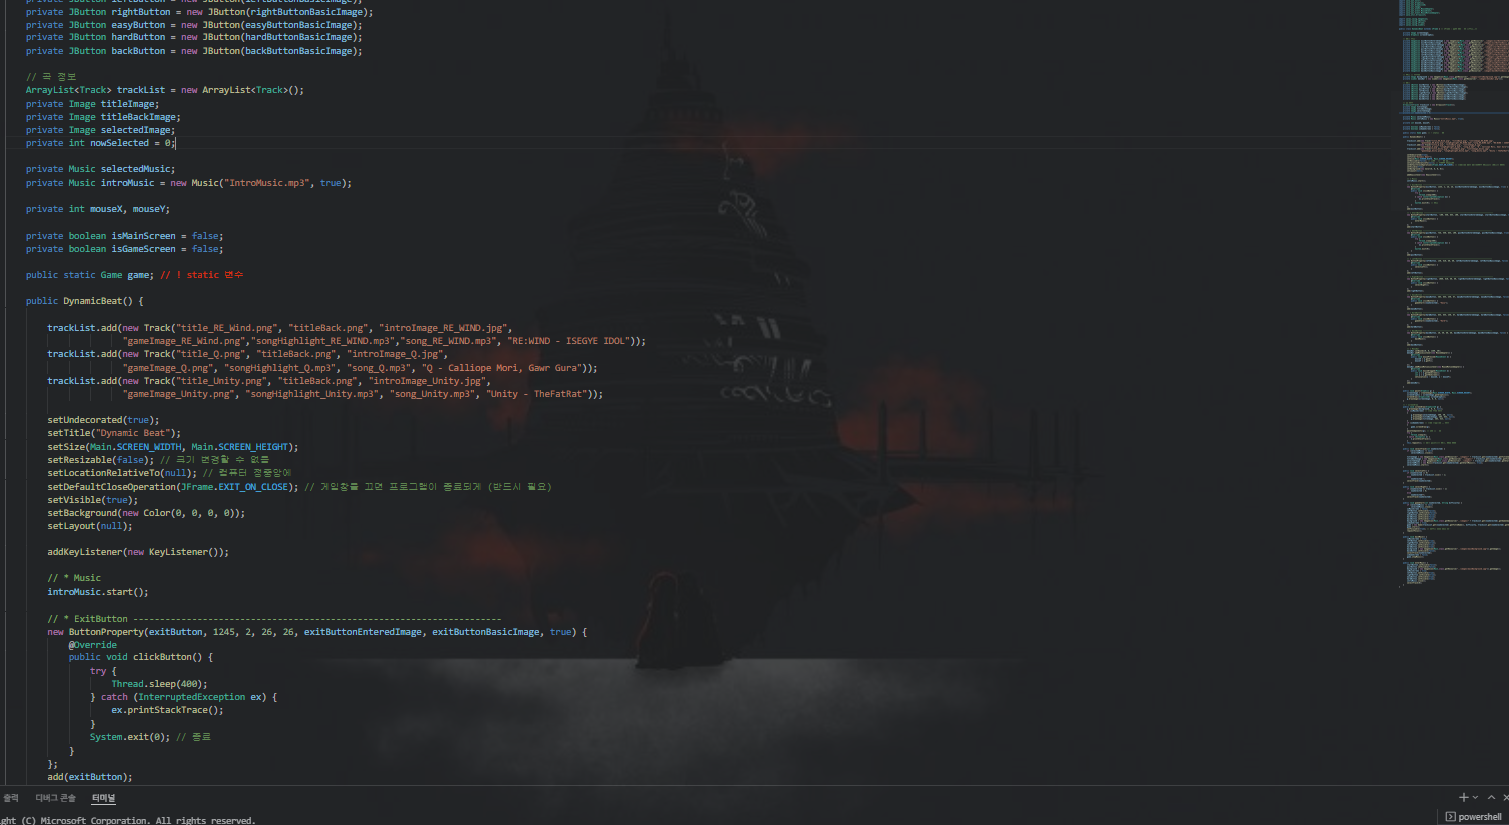Click the introMusic declaration with "IntroMusic.mp3"
The image size is (1509, 825).
189,183
